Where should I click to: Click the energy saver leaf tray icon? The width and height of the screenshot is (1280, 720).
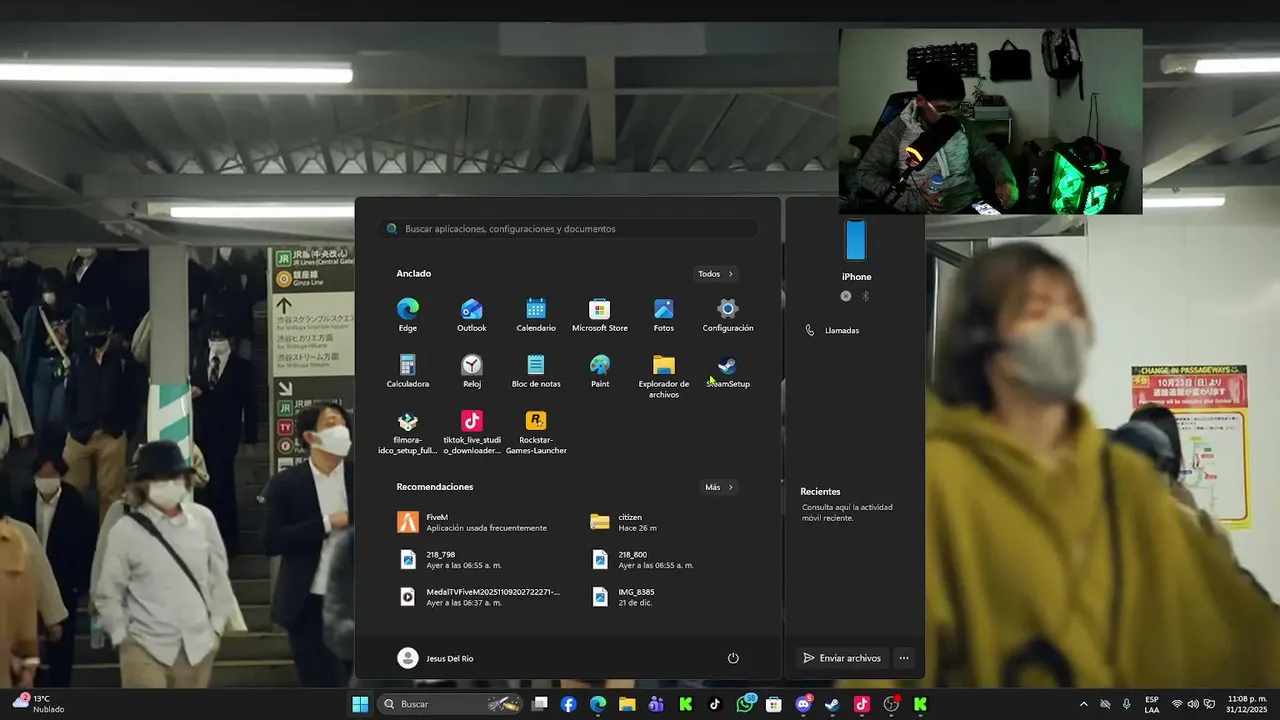coord(1209,704)
